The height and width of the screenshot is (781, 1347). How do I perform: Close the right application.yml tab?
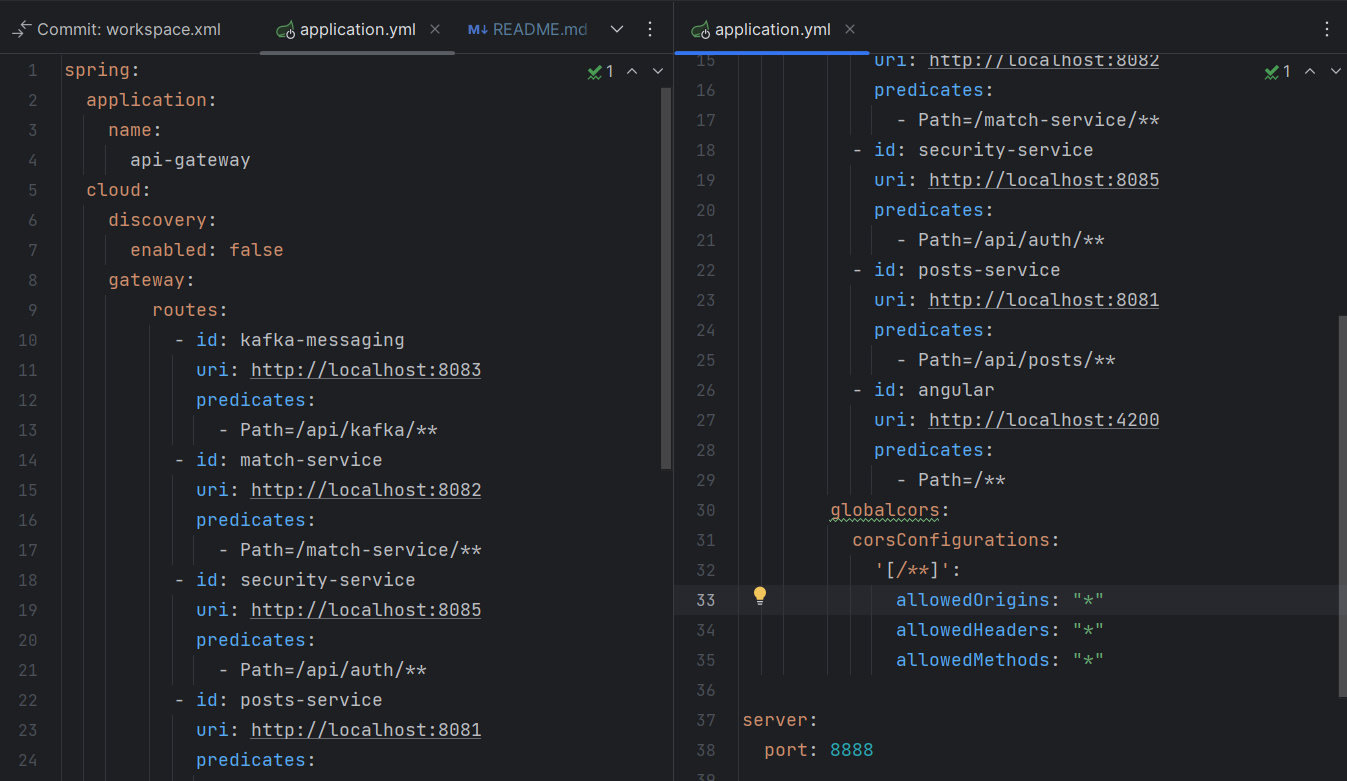tap(849, 29)
